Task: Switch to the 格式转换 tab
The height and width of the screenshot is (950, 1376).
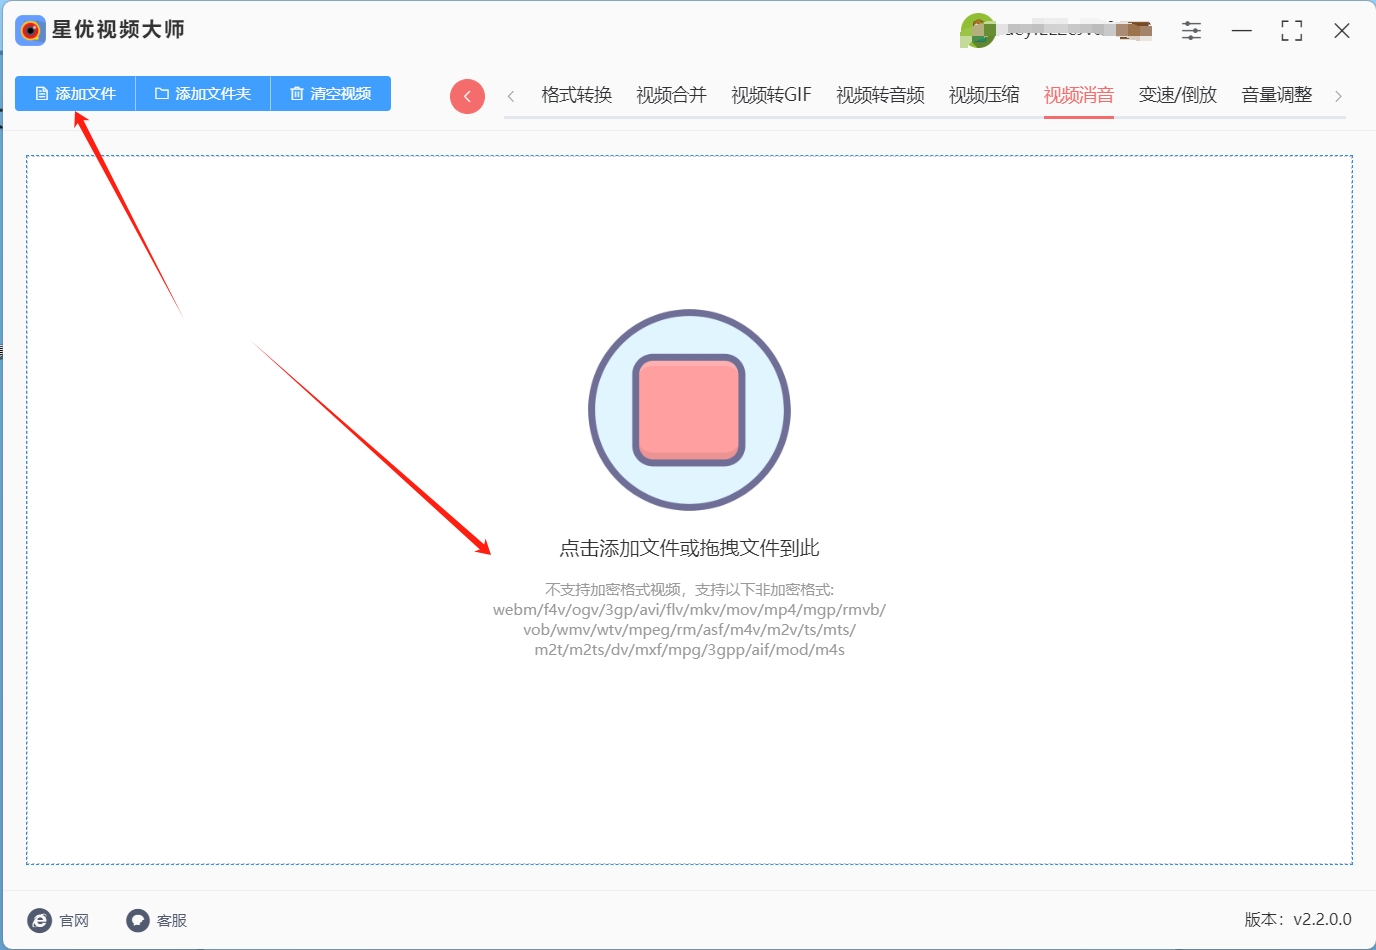Action: pos(576,95)
